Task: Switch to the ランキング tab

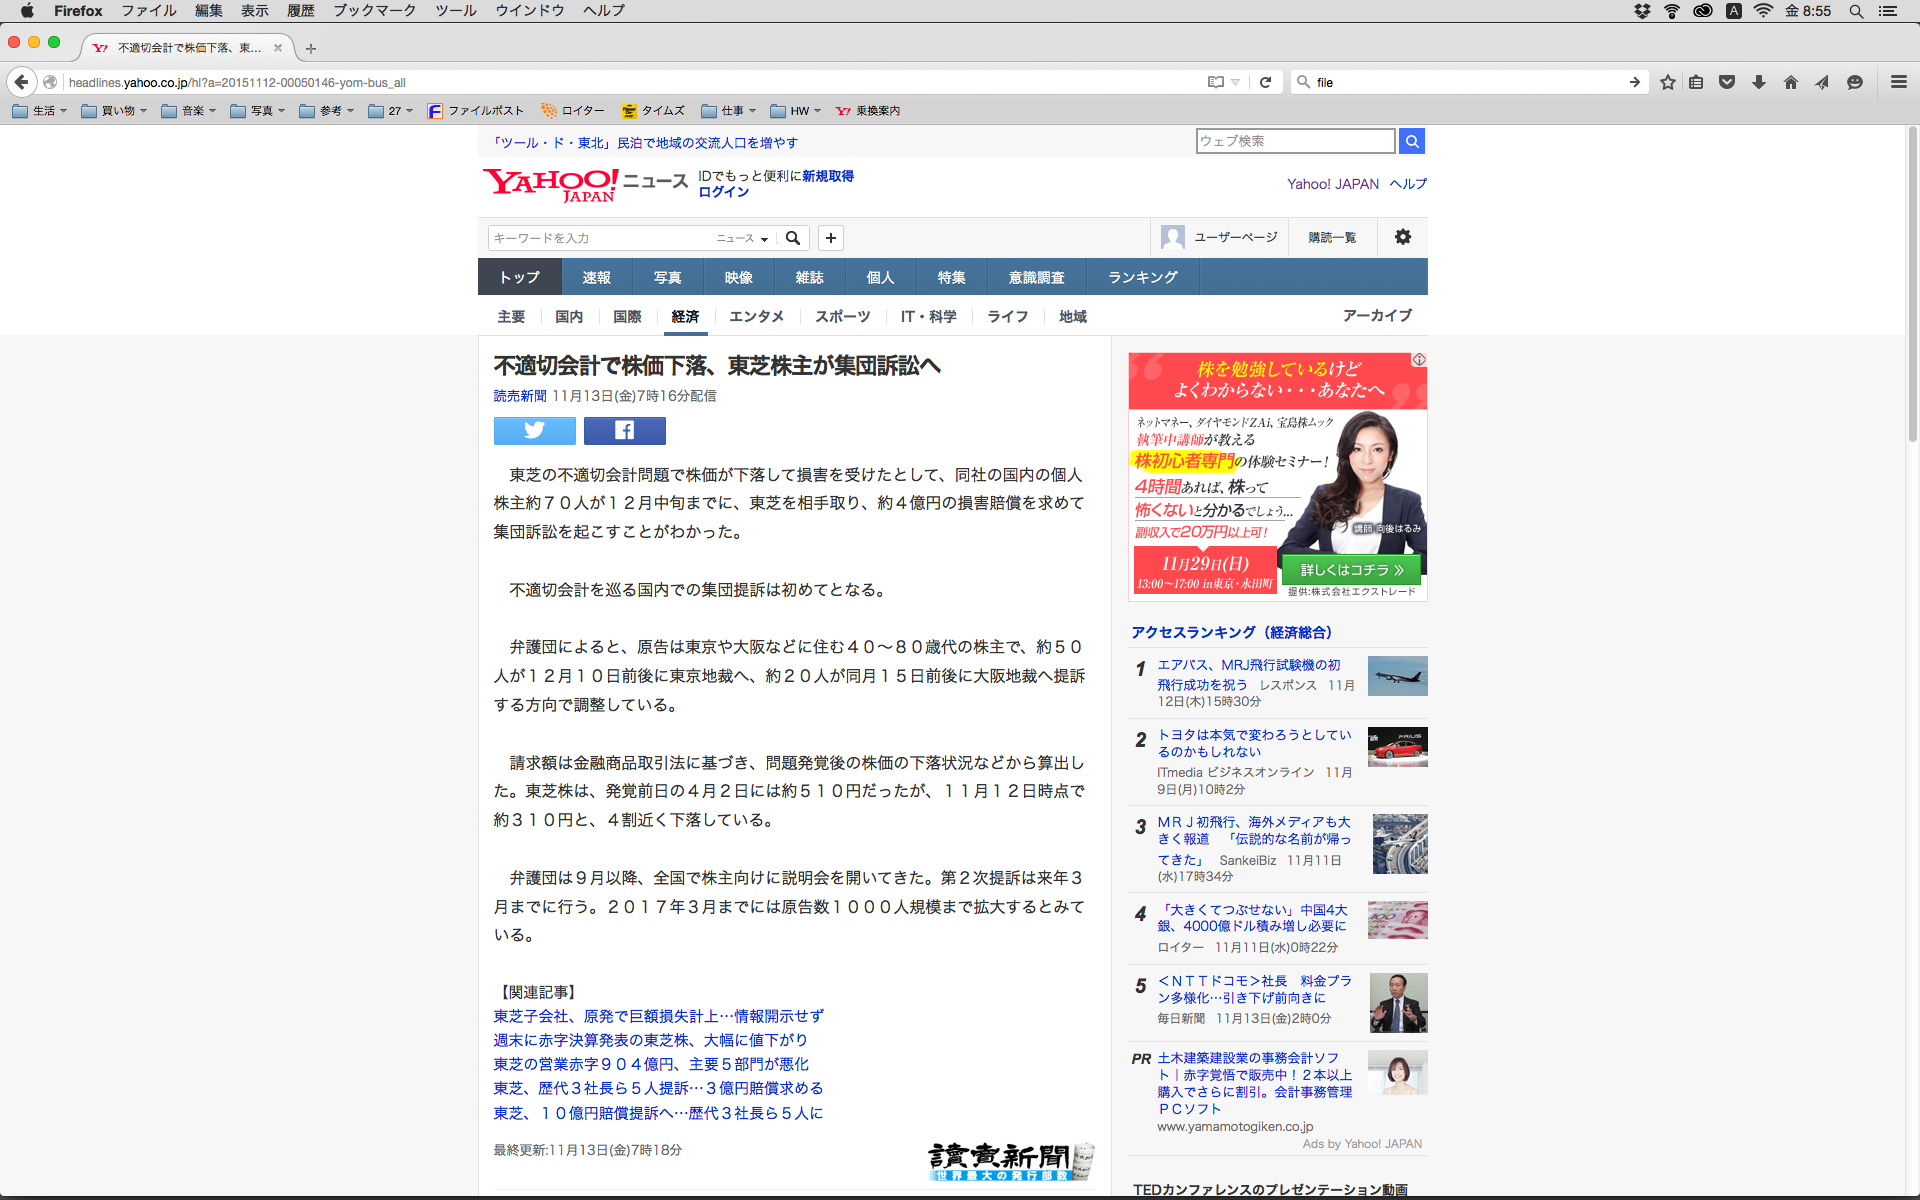Action: coord(1142,277)
